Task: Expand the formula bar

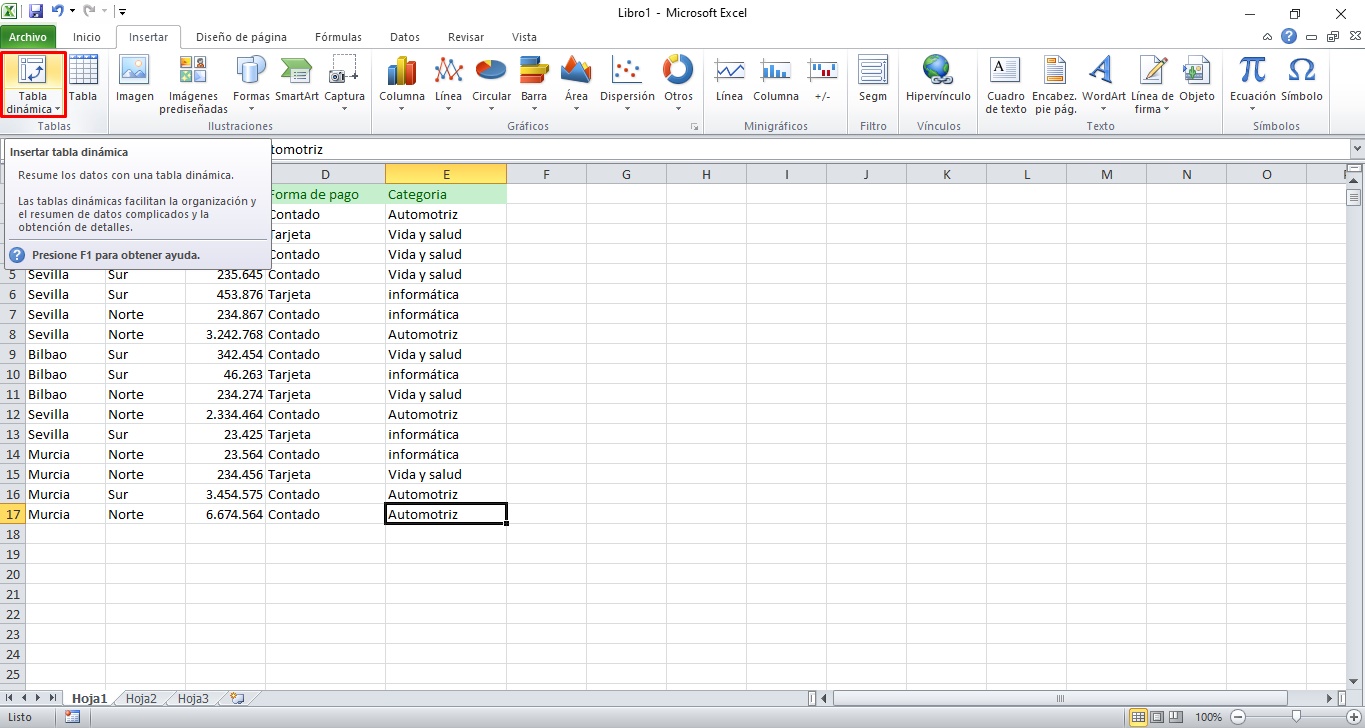Action: 1356,149
